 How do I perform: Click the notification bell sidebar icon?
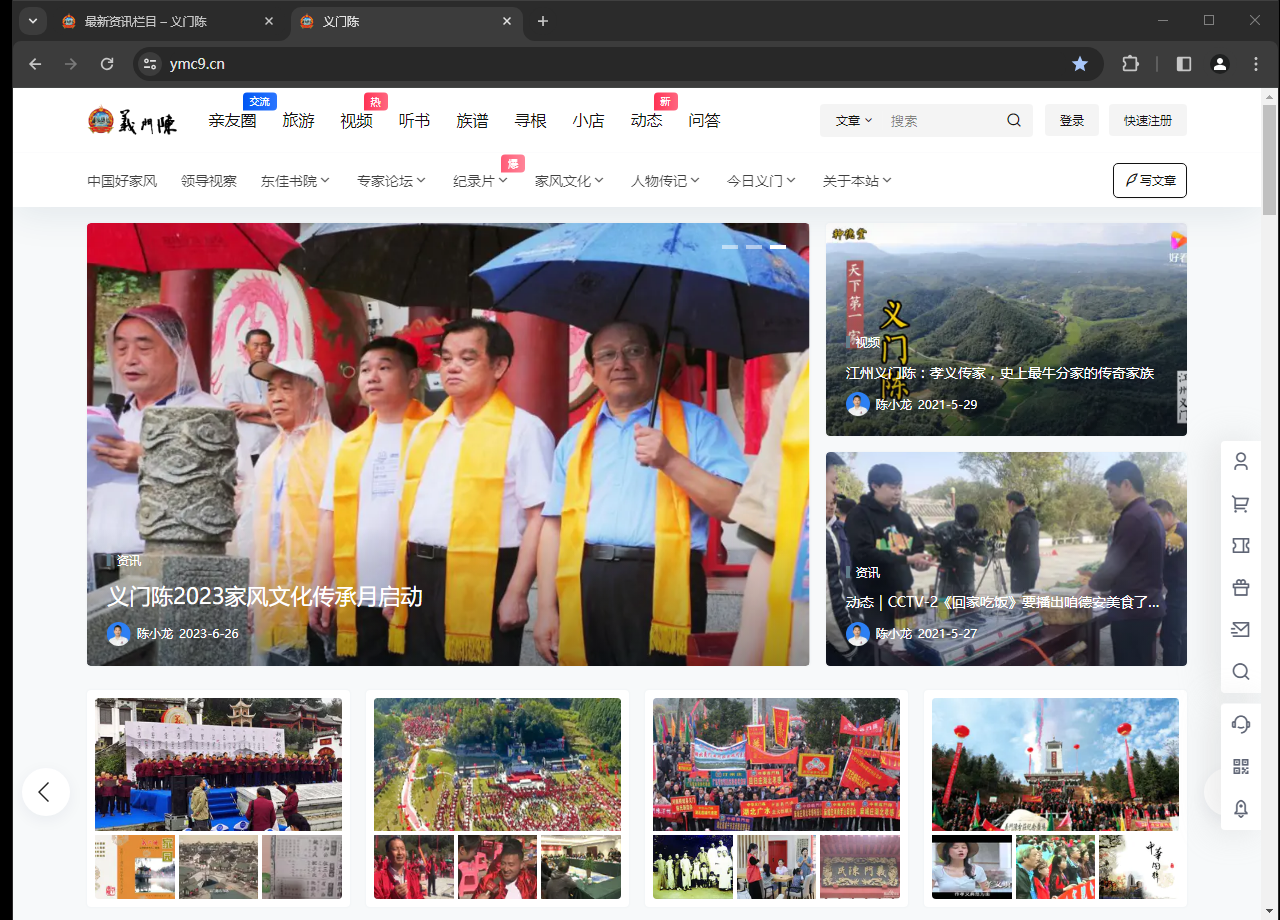point(1241,809)
